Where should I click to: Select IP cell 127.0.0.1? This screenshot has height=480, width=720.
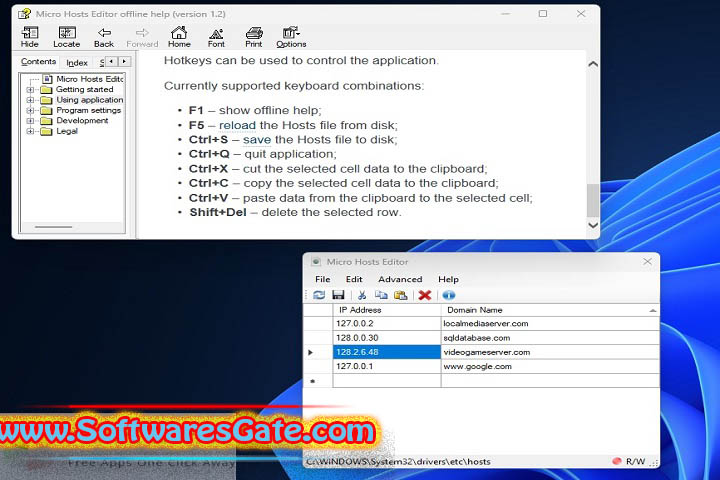(387, 366)
